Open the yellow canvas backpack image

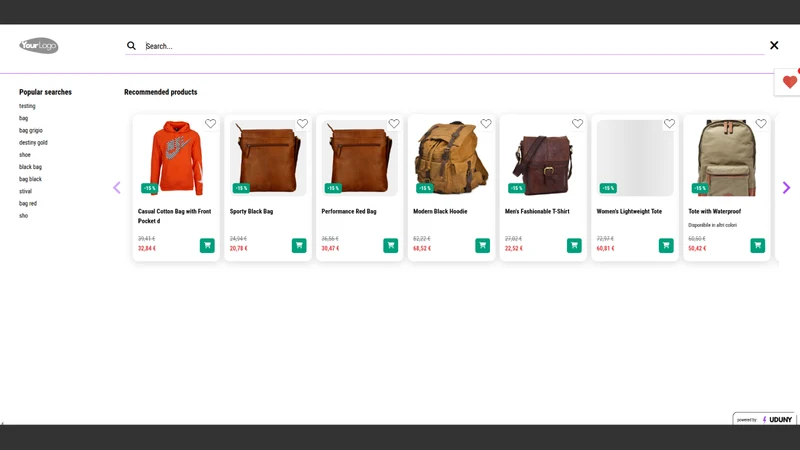click(x=452, y=158)
